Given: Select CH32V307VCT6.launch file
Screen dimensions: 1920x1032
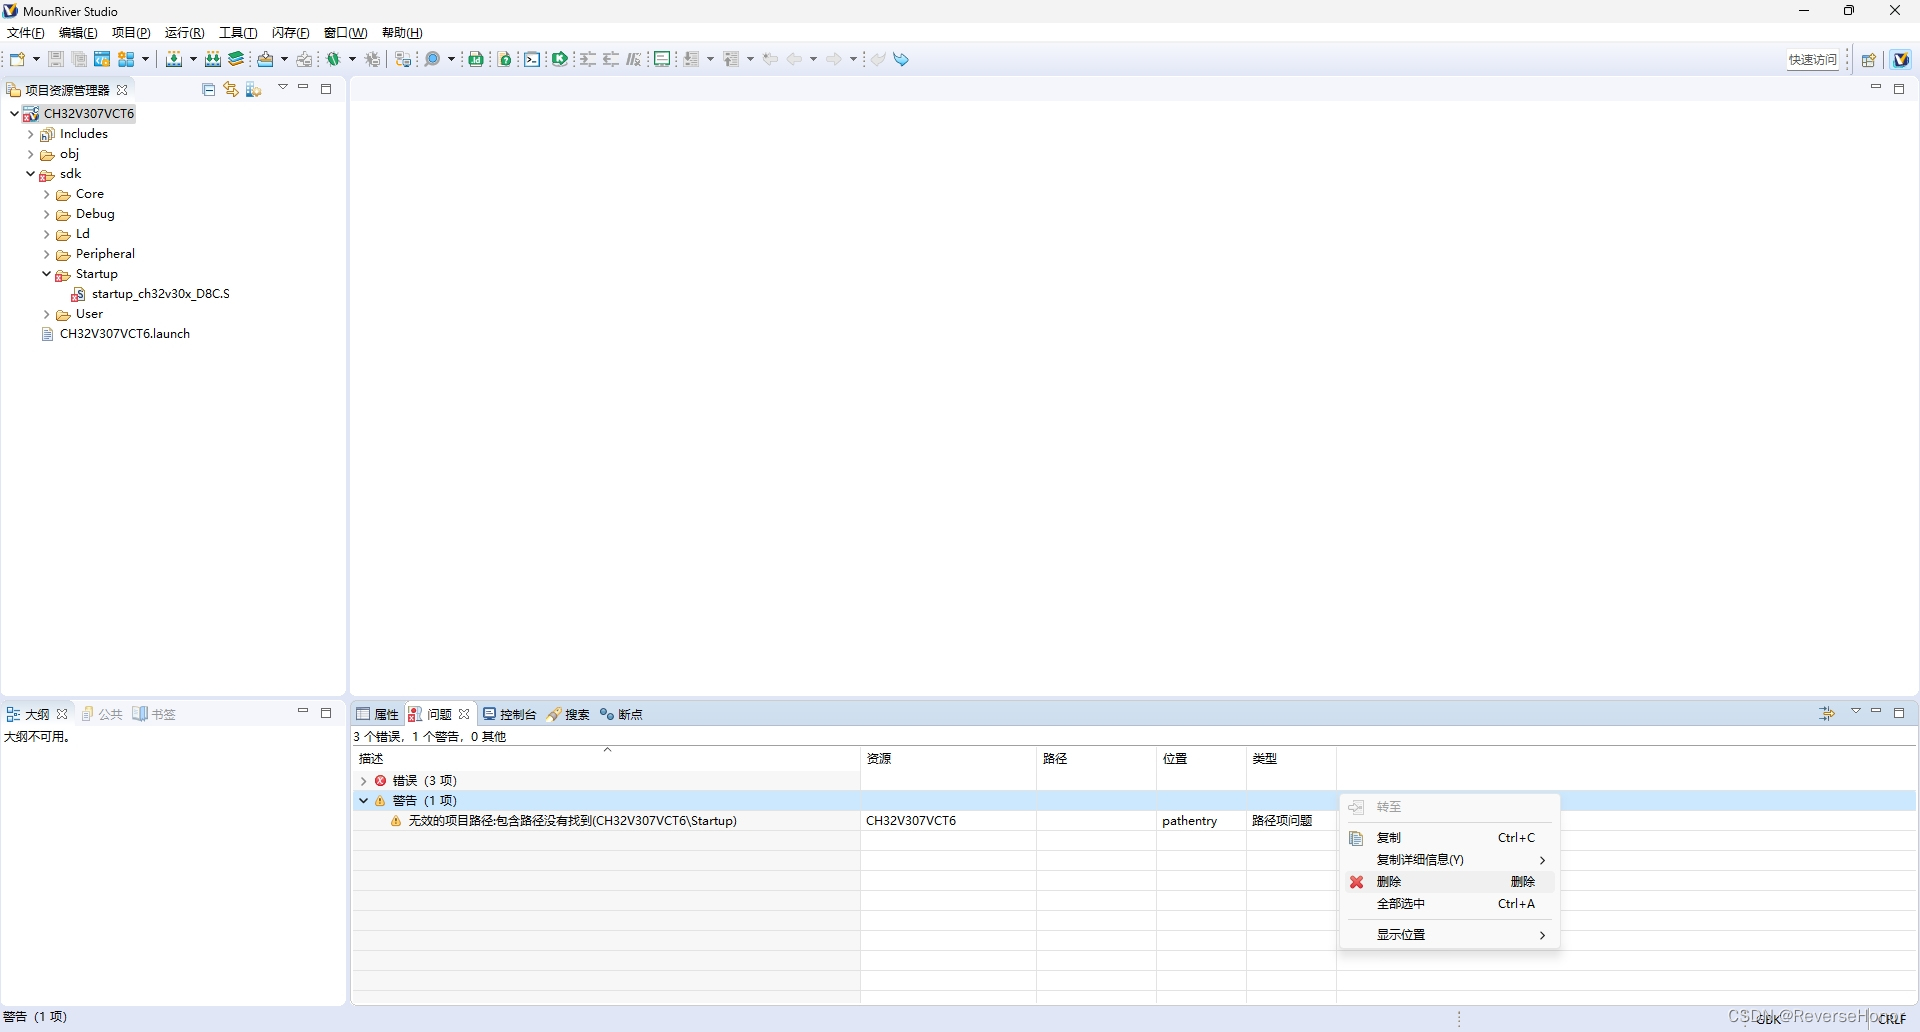Looking at the screenshot, I should [115, 334].
